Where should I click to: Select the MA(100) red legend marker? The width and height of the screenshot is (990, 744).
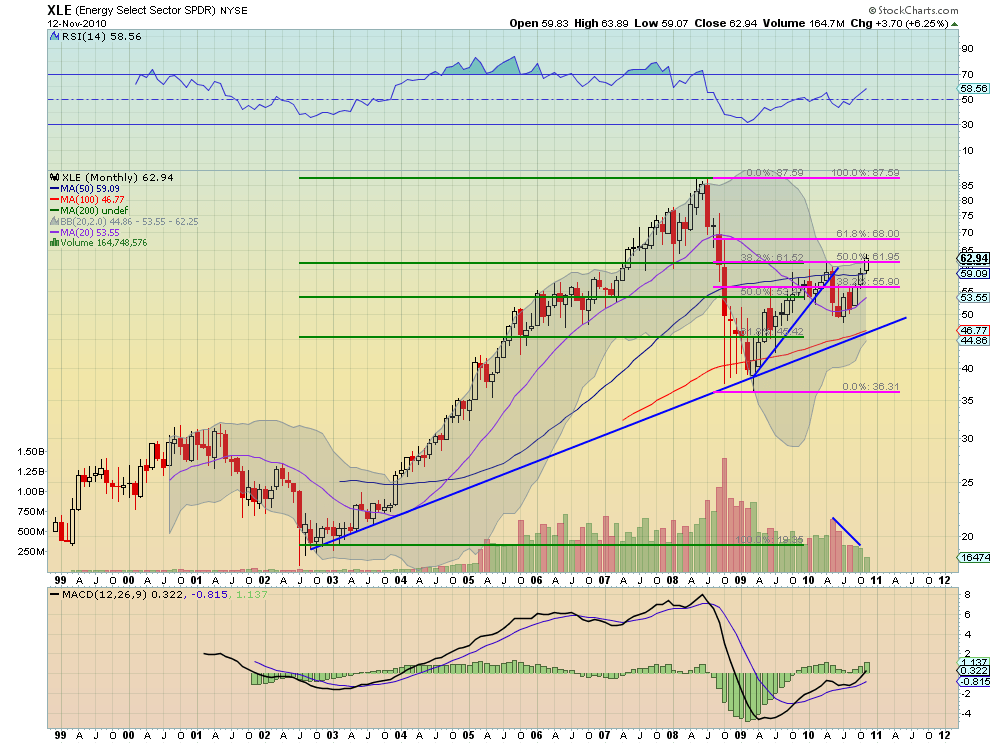tap(55, 200)
